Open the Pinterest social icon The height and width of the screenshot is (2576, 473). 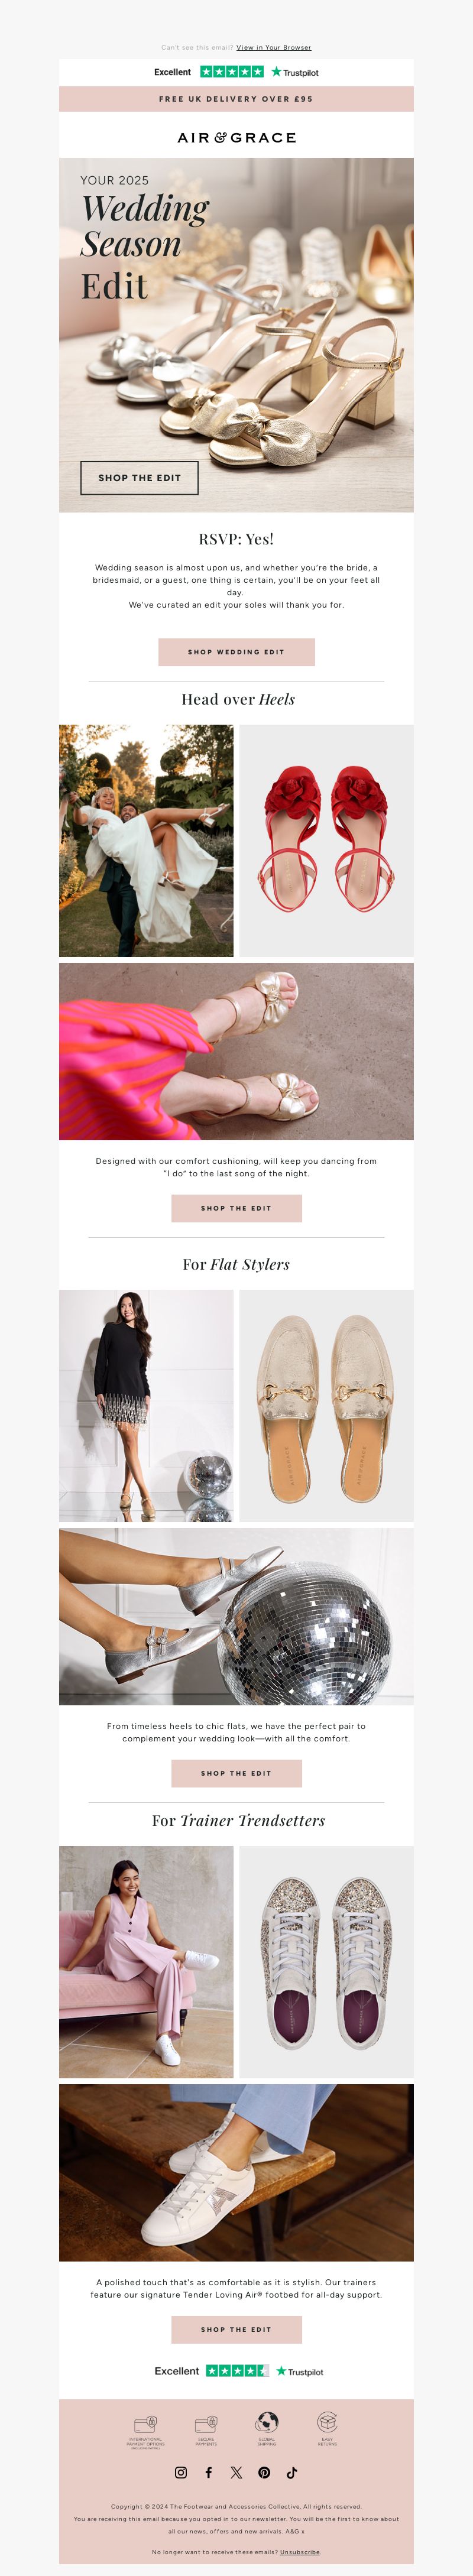pos(264,2472)
